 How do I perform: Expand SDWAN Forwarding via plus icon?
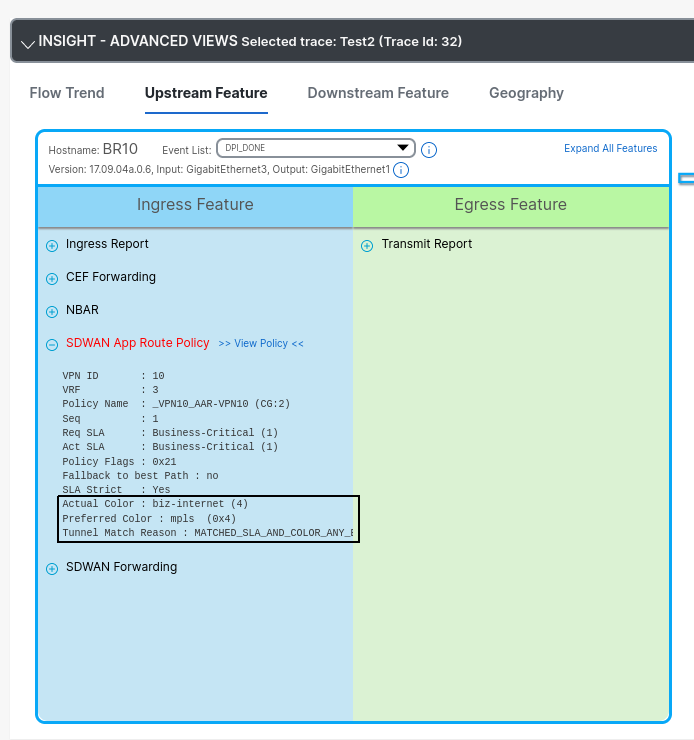(x=52, y=568)
